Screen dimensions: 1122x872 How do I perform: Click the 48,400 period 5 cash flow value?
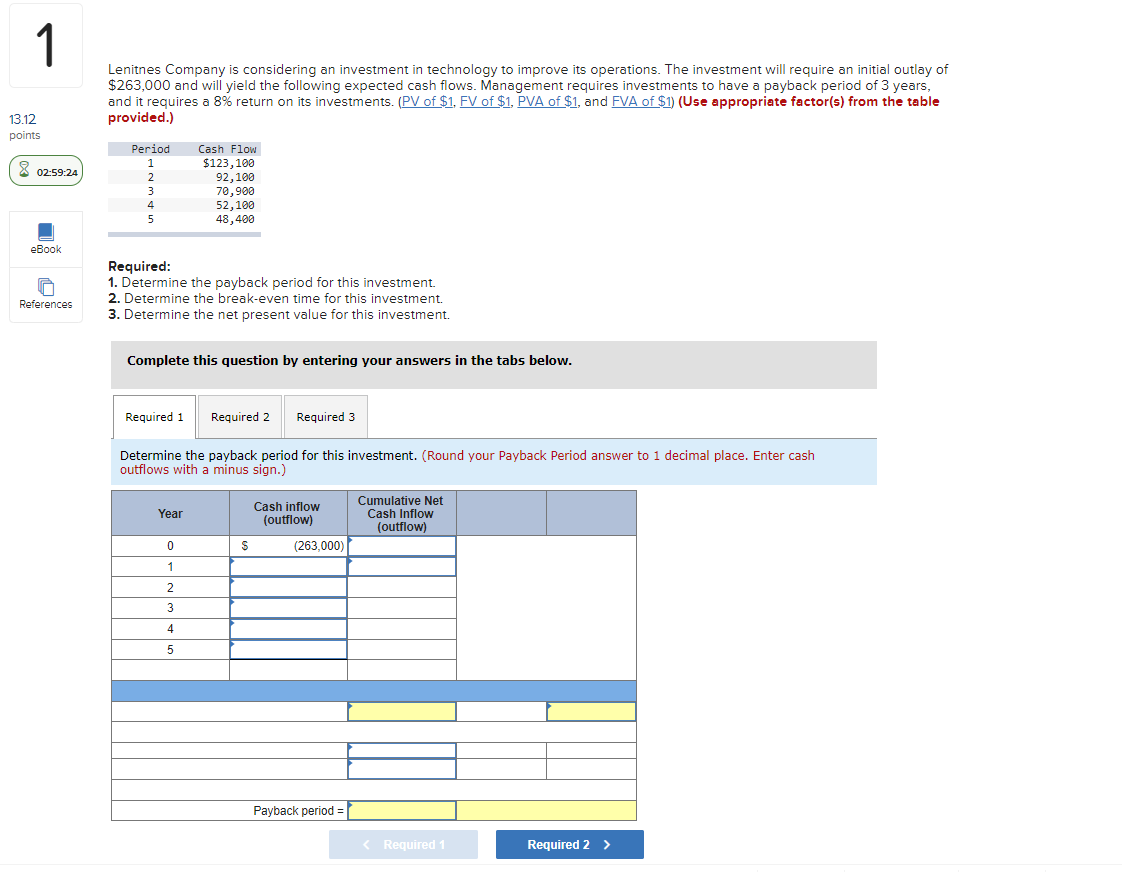(235, 219)
